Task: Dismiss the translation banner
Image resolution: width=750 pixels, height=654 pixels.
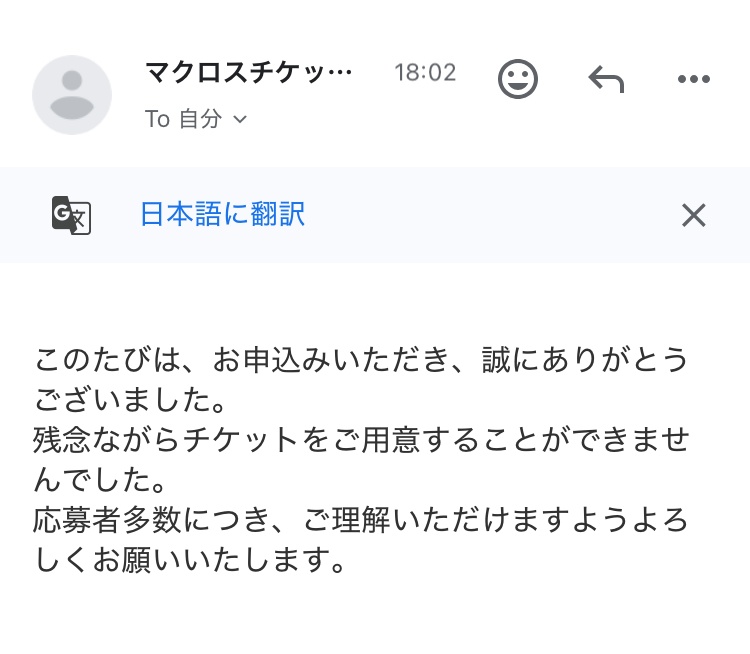Action: [693, 215]
